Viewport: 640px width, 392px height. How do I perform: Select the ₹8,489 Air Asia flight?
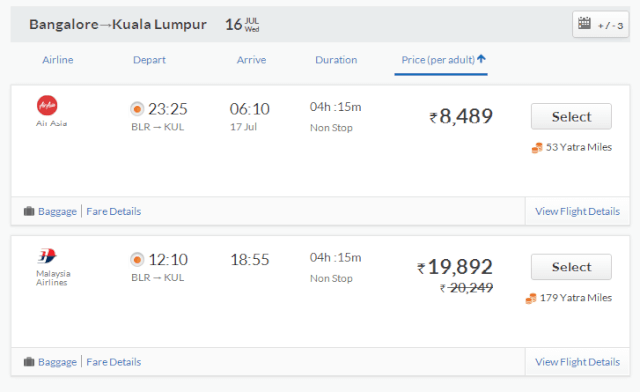click(x=571, y=116)
